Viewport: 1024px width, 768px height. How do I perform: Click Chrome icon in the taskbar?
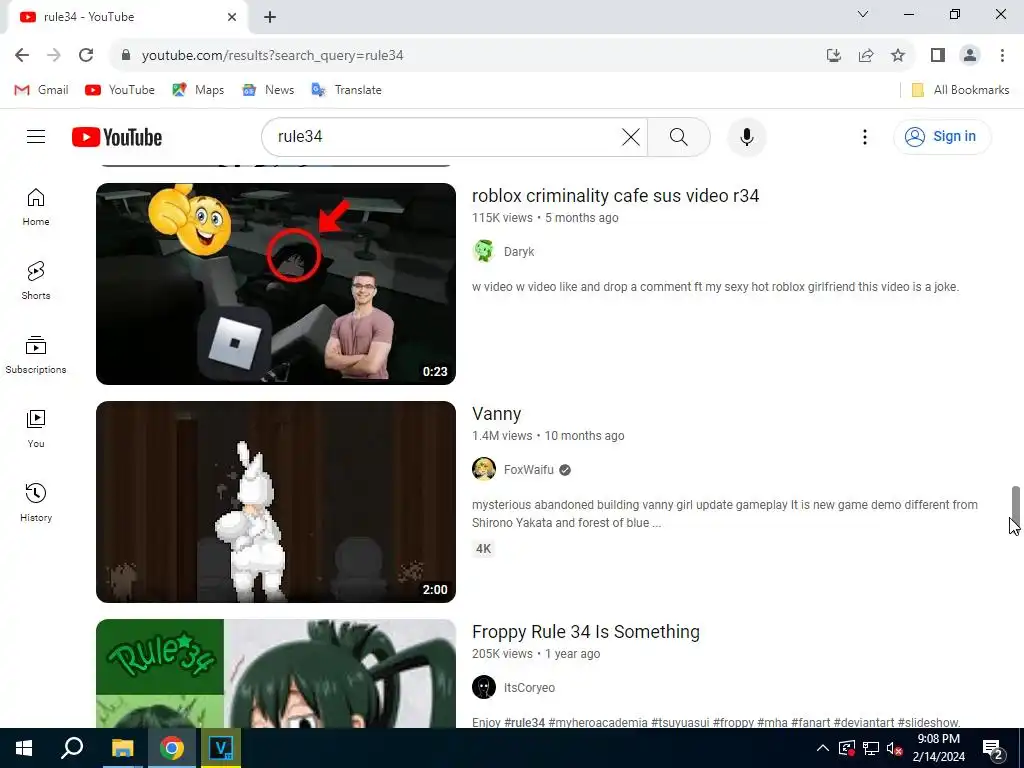172,748
